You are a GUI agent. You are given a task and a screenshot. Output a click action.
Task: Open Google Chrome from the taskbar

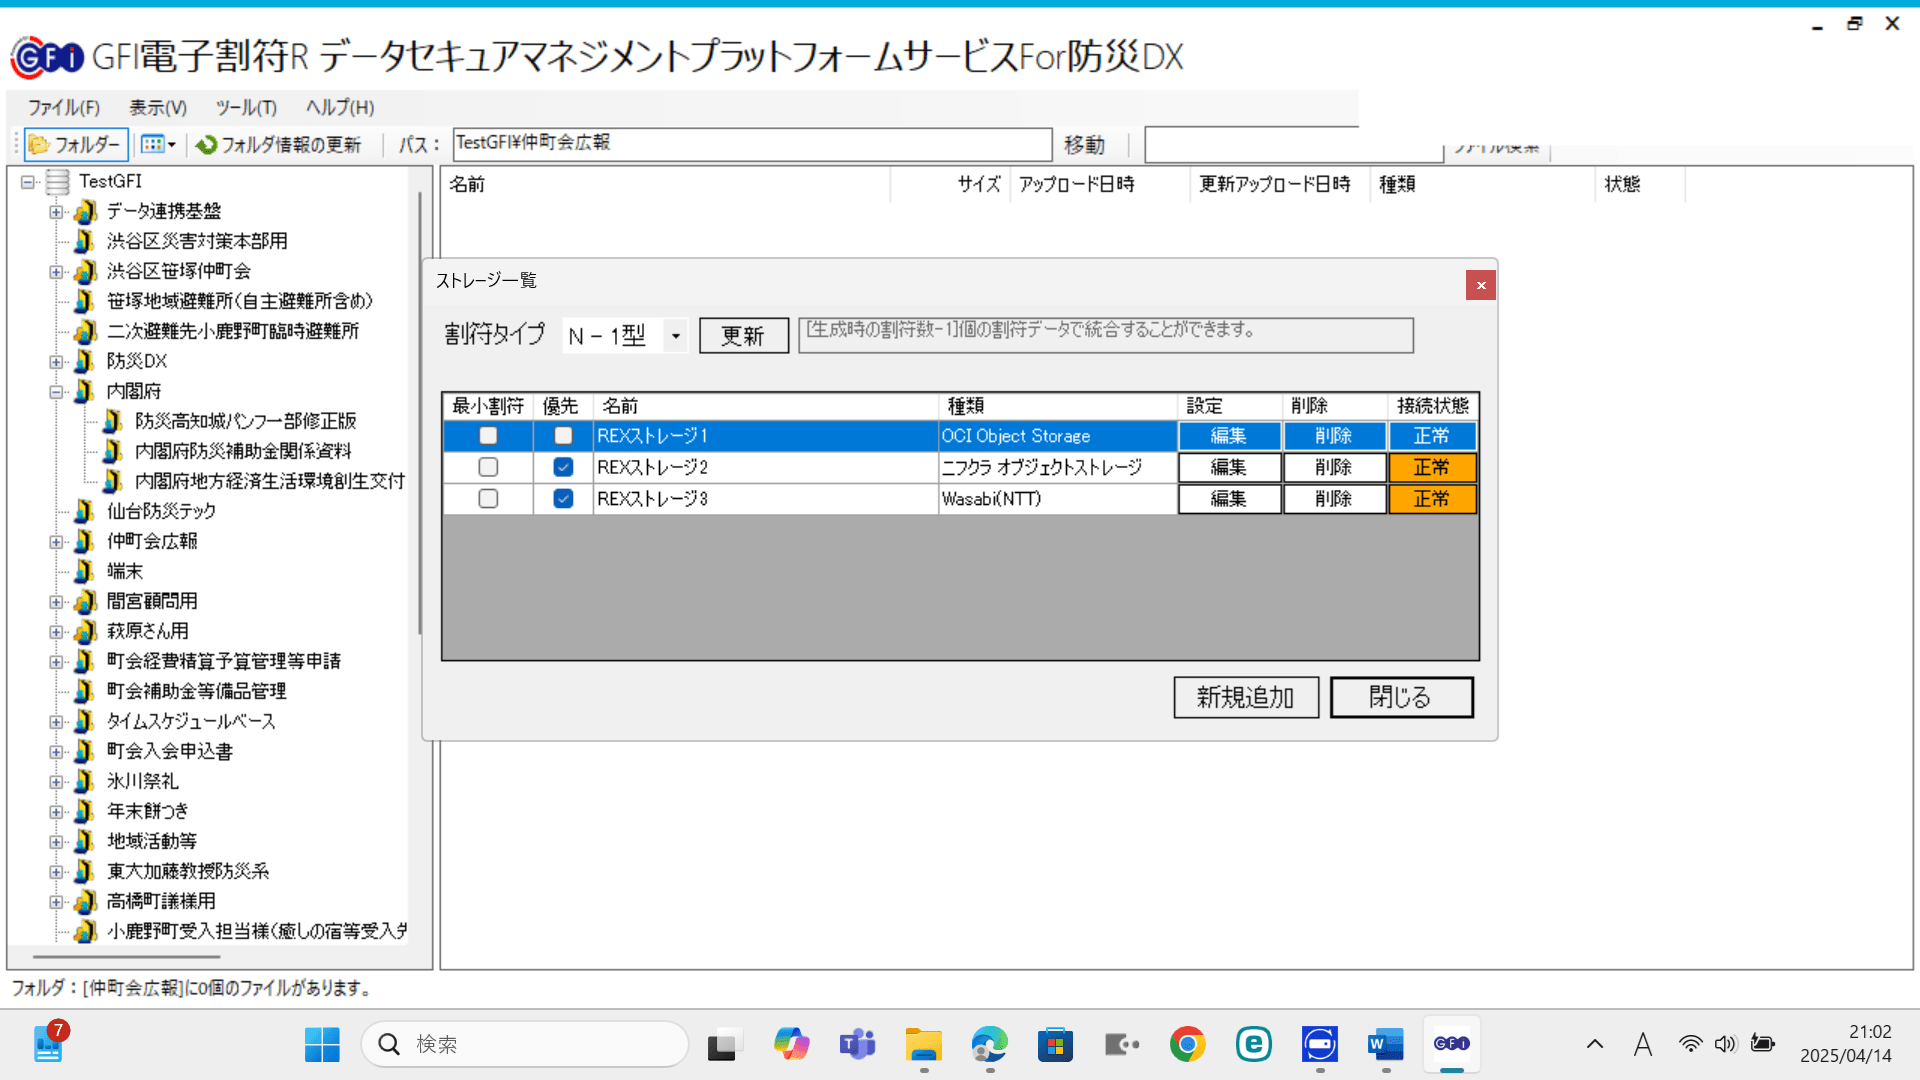pyautogui.click(x=1187, y=1044)
